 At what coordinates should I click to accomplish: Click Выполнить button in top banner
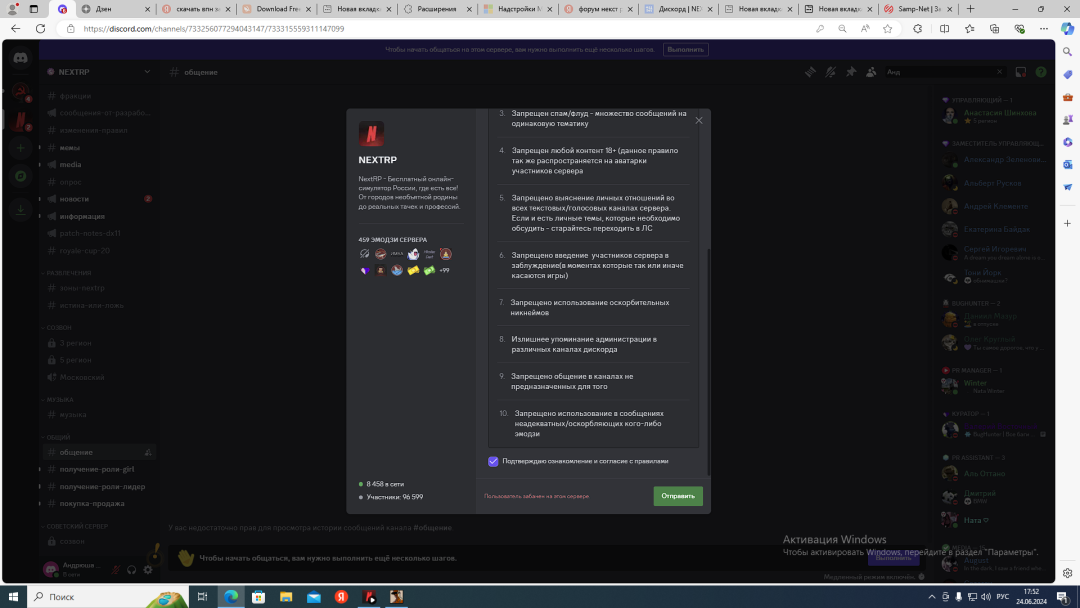tap(685, 50)
